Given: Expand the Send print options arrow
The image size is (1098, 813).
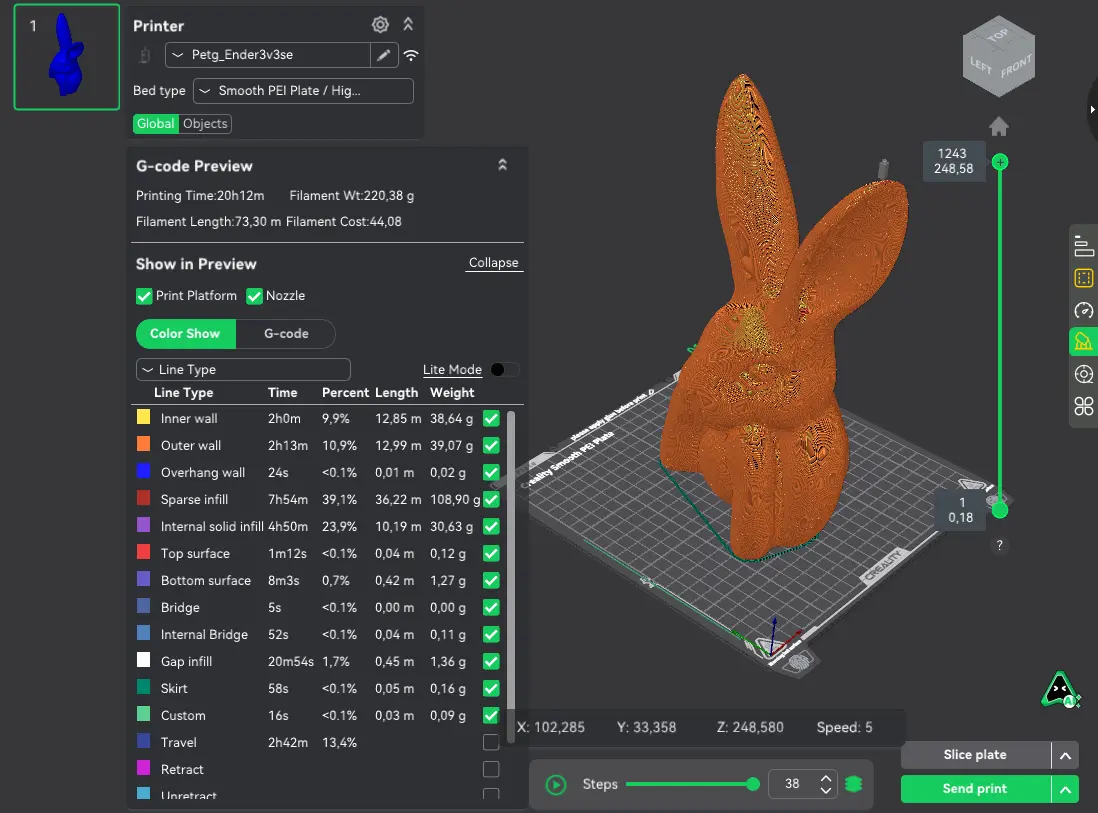Looking at the screenshot, I should click(1065, 790).
